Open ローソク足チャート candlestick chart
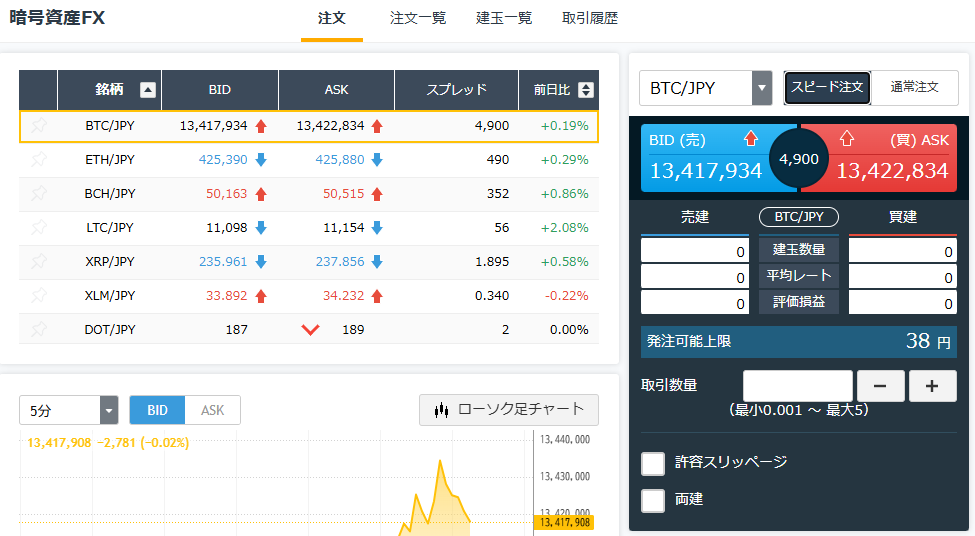975x536 pixels. (509, 410)
